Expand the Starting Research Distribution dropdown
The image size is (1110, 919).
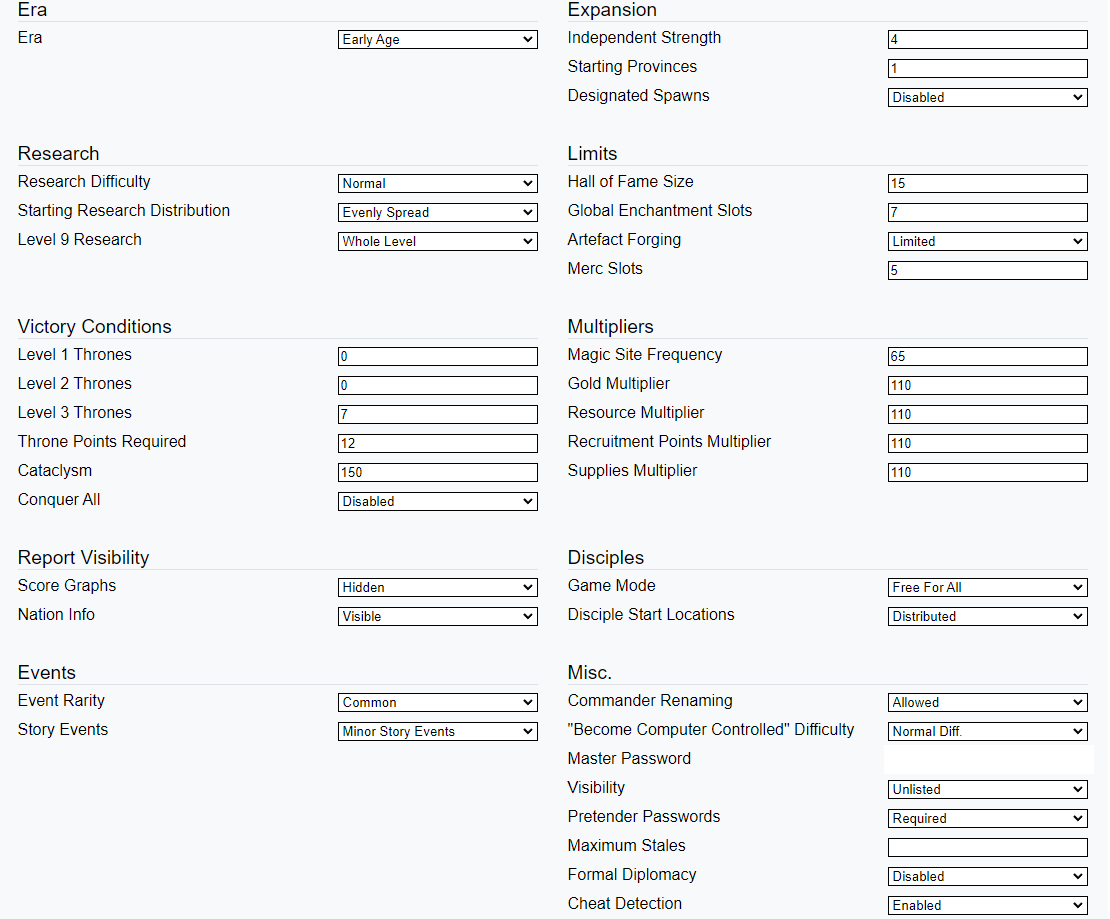point(437,212)
